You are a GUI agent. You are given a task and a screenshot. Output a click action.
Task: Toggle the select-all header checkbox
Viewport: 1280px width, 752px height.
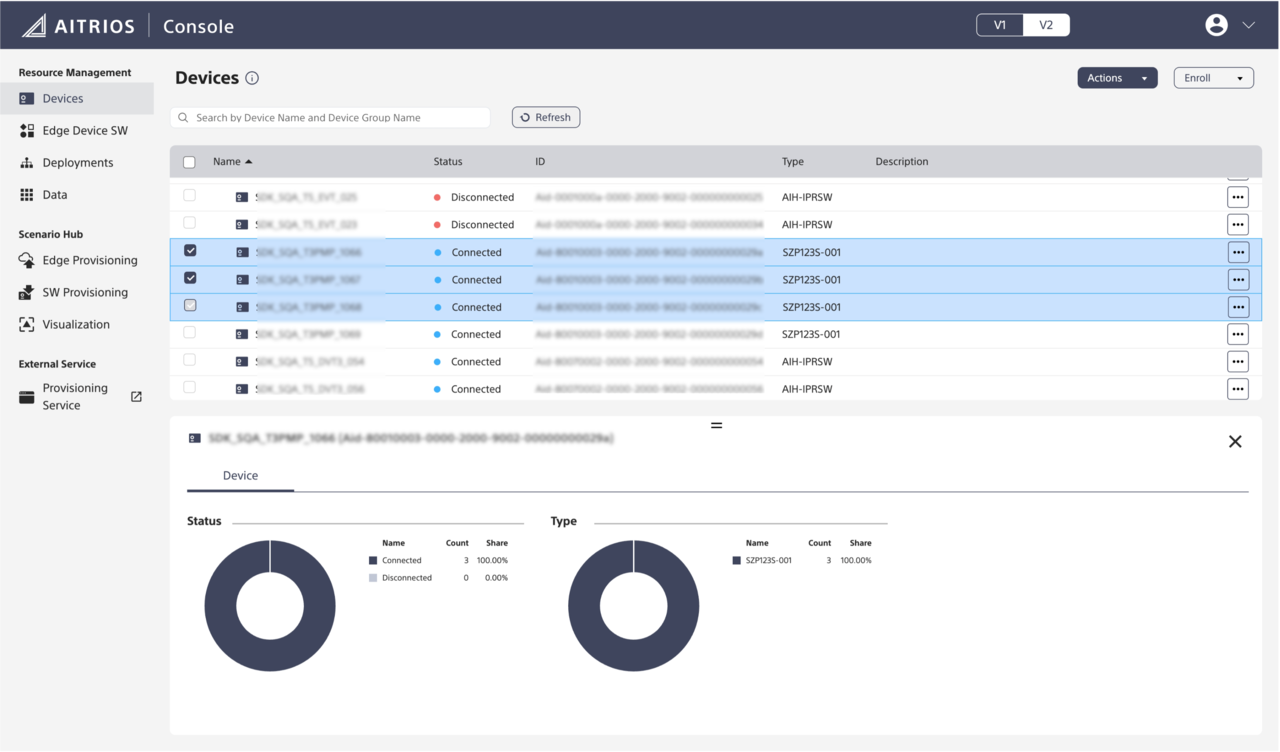tap(189, 162)
